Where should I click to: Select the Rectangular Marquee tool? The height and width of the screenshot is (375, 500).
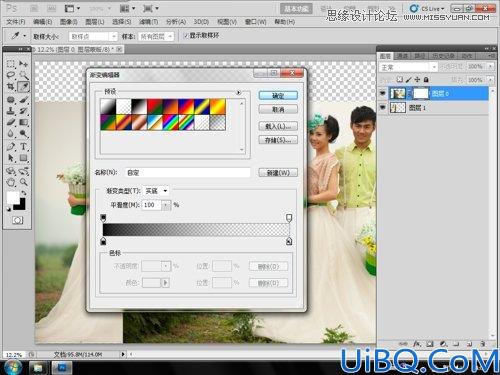11,63
